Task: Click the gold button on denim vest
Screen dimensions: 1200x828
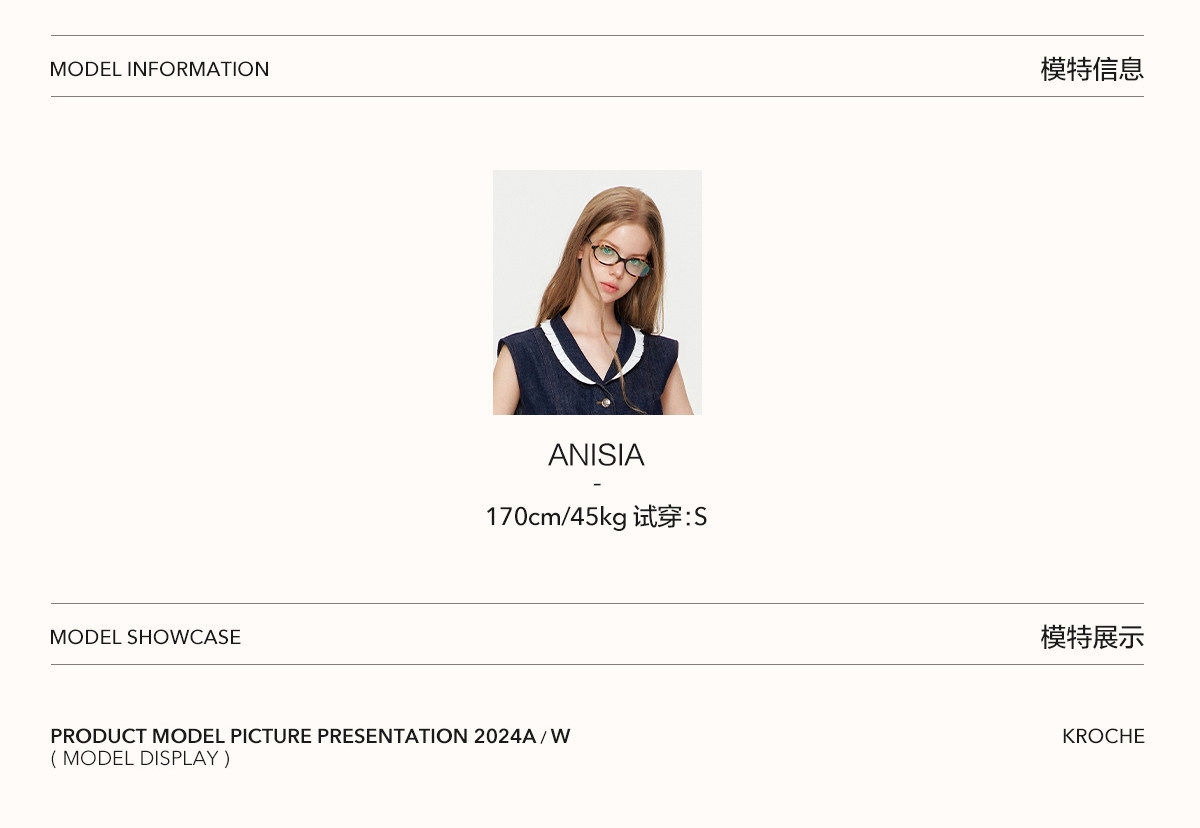Action: click(x=603, y=402)
